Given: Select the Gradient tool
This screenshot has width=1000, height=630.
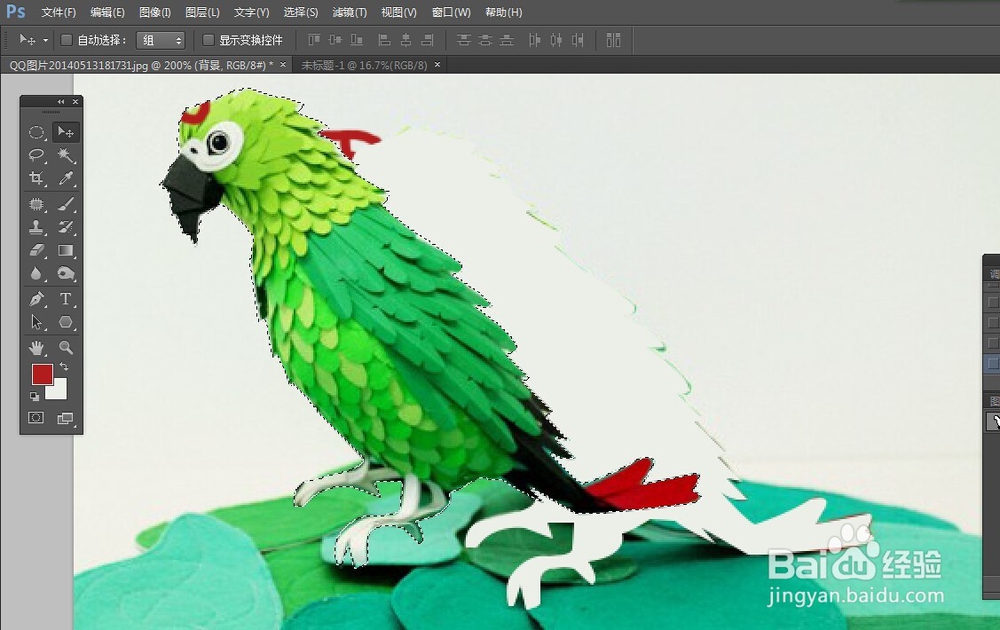Looking at the screenshot, I should [66, 251].
